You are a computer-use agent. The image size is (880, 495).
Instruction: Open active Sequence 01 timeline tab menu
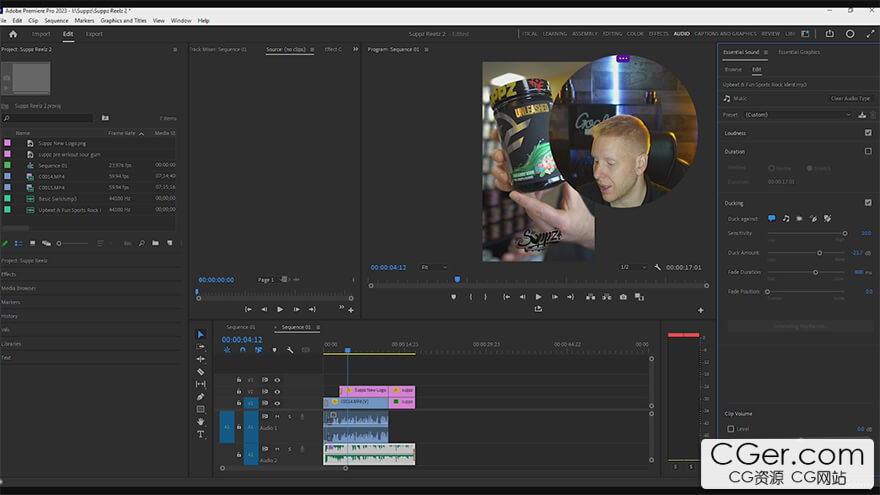click(318, 327)
